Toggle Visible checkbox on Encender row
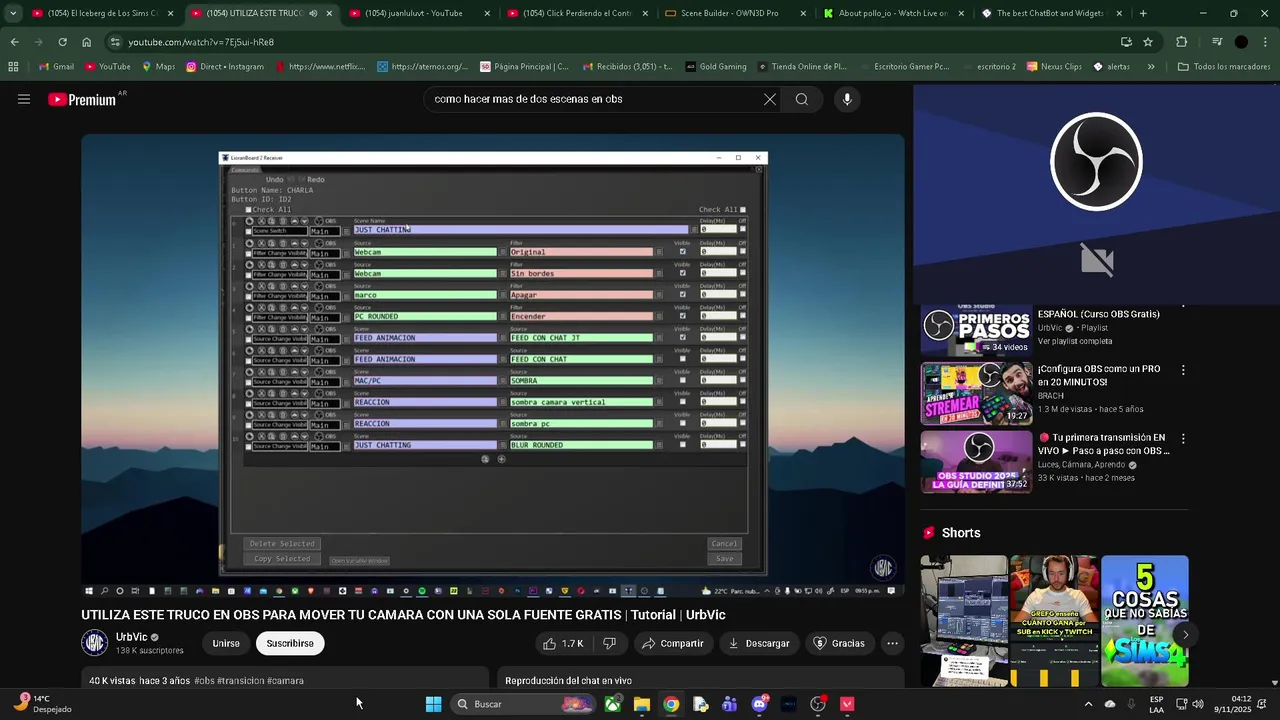This screenshot has width=1280, height=720. 683,316
